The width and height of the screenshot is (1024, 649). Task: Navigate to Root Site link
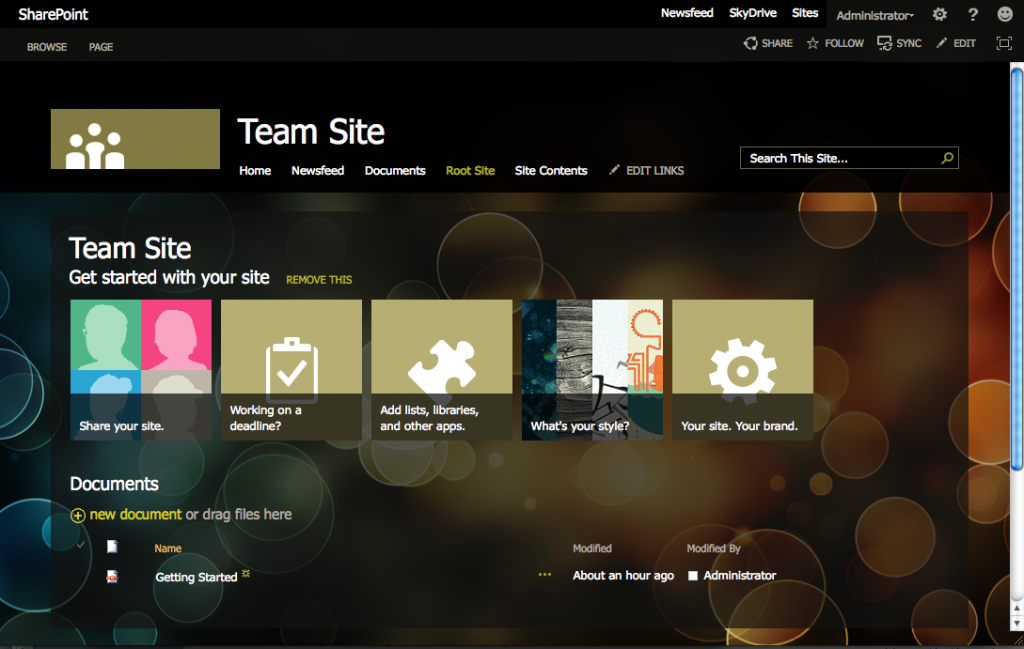point(470,170)
